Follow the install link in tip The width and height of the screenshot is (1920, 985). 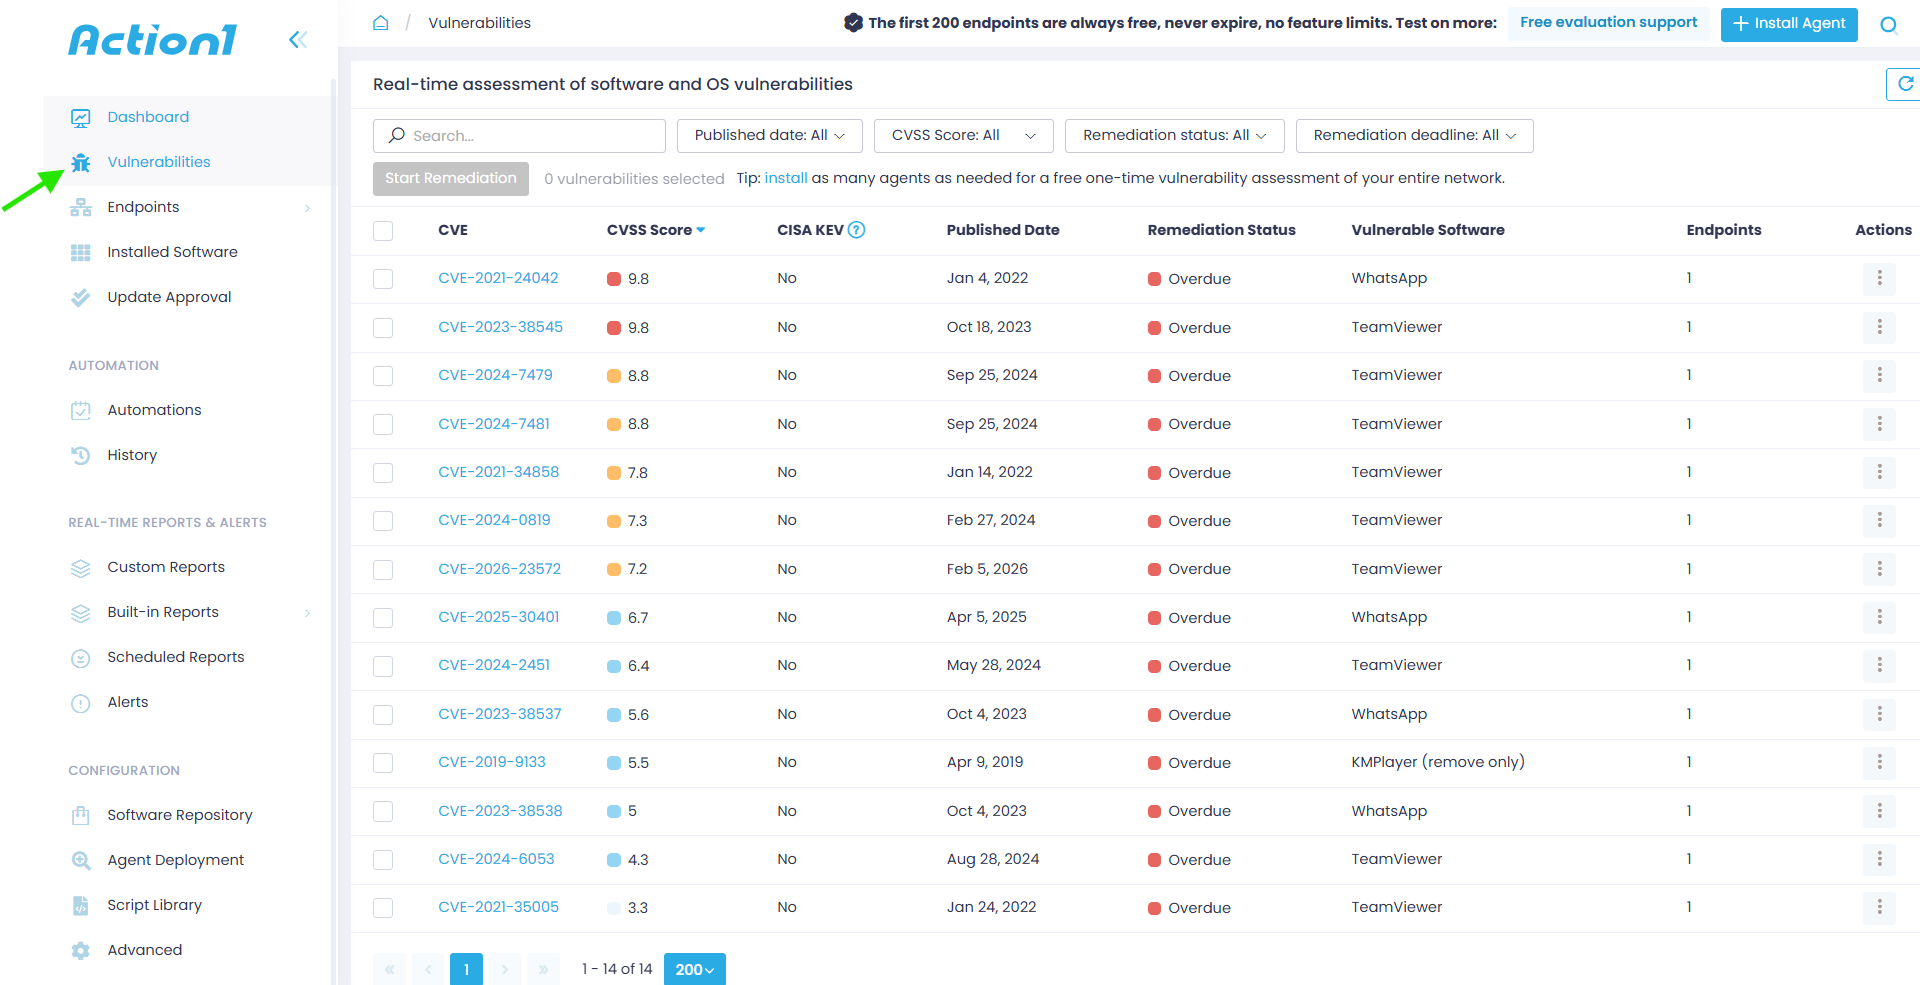click(786, 178)
